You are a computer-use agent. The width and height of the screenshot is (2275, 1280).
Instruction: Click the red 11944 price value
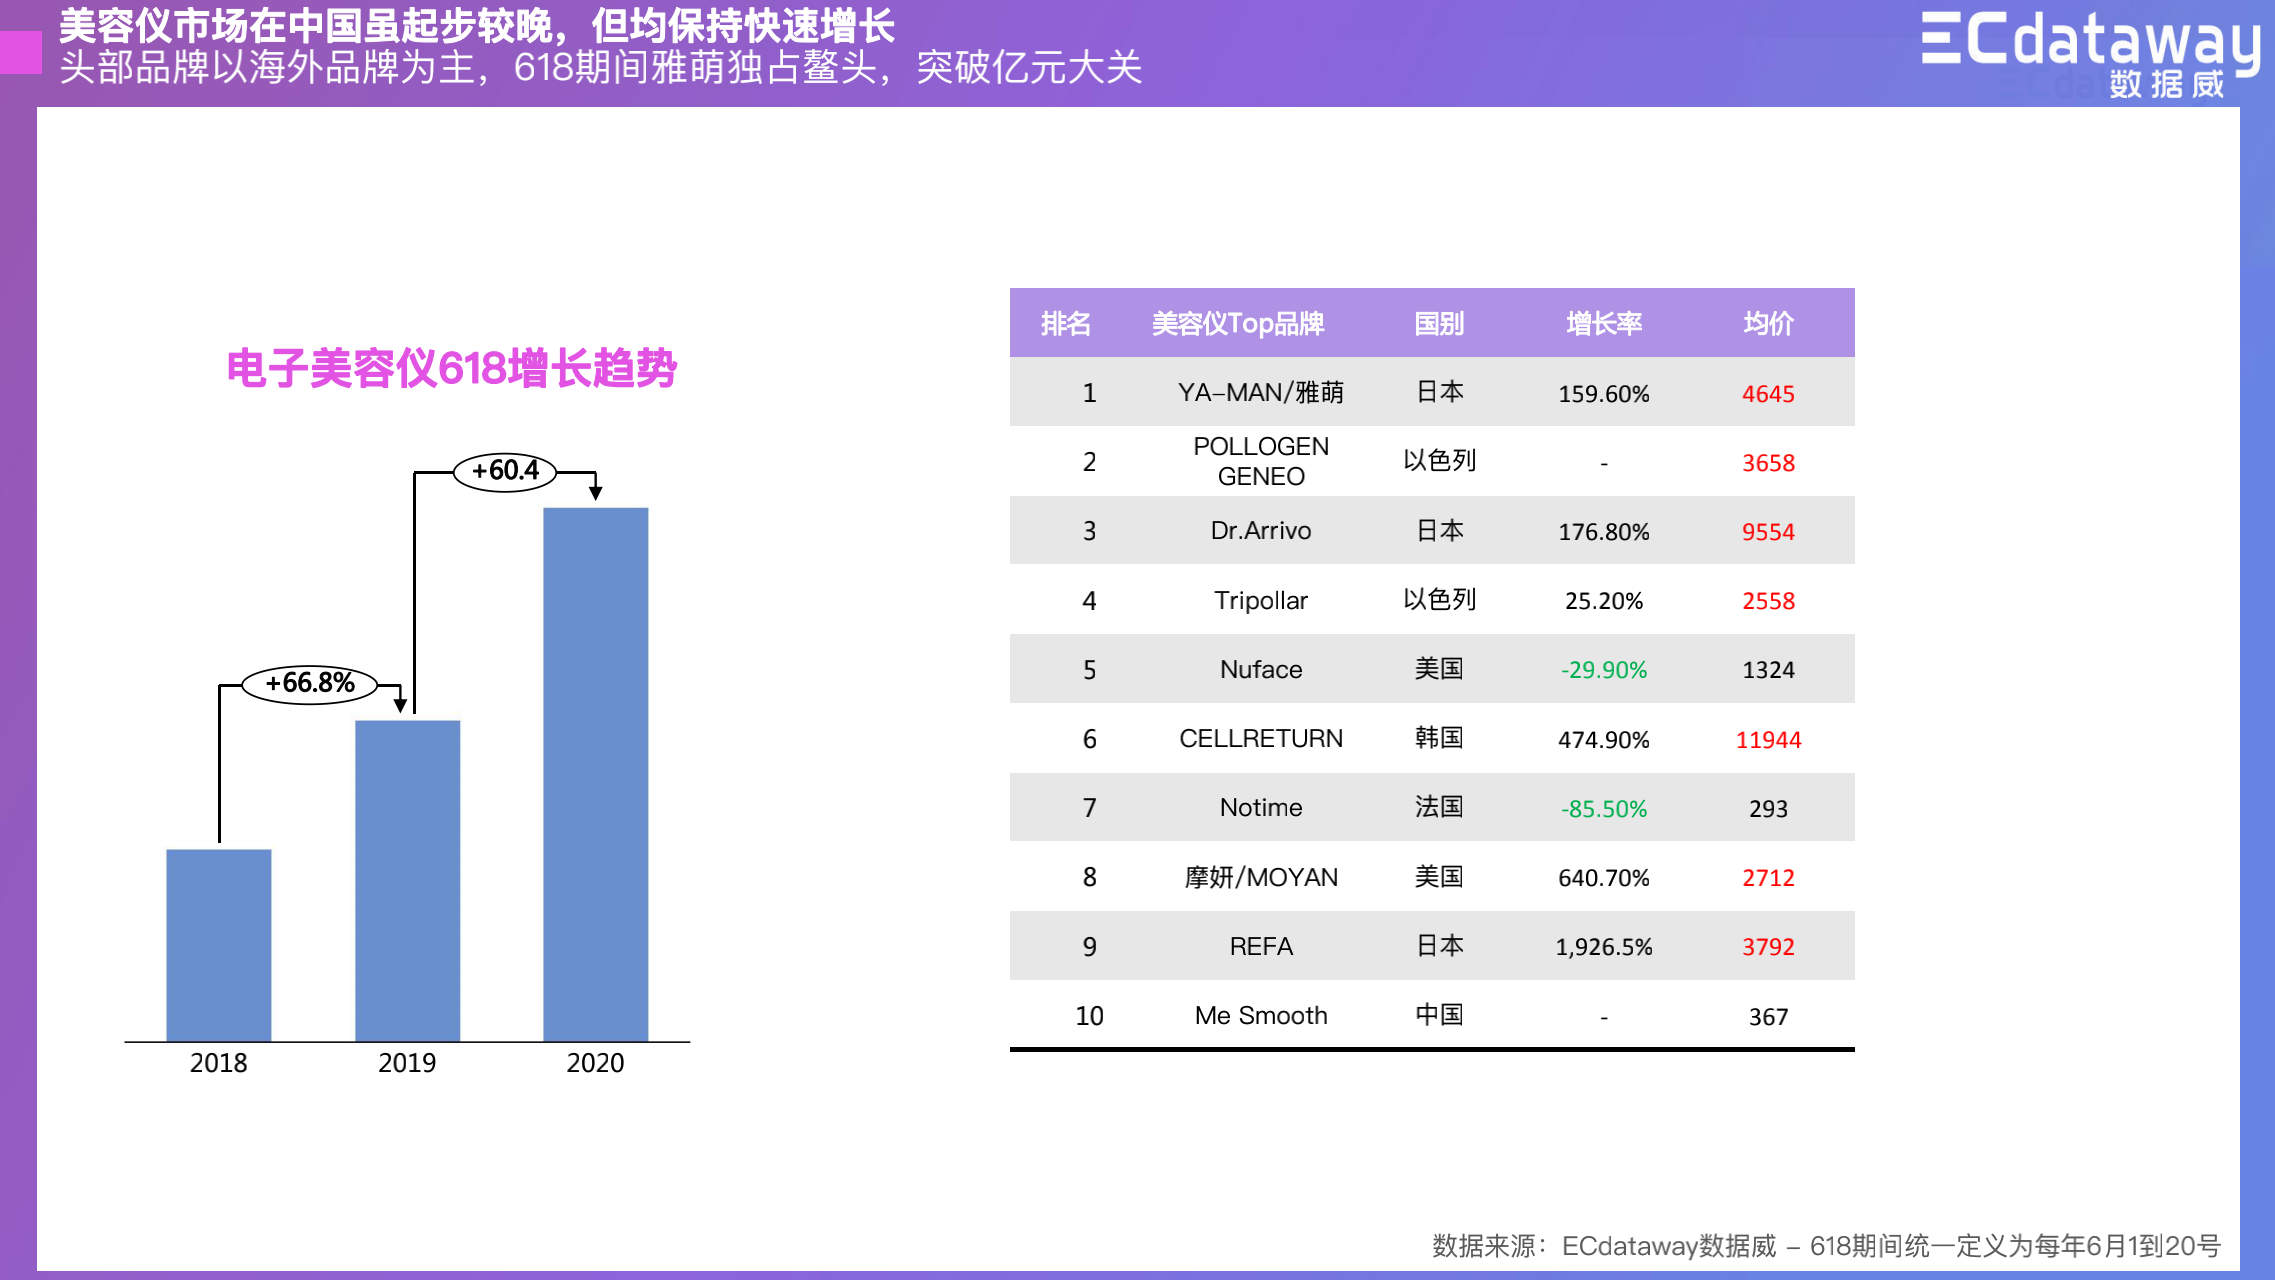pos(1768,739)
